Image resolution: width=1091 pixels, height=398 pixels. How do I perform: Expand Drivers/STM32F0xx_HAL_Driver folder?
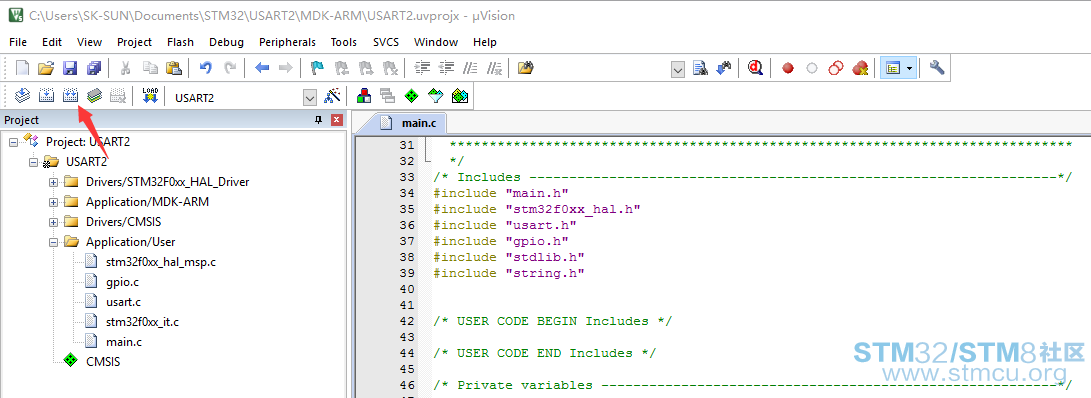point(53,182)
